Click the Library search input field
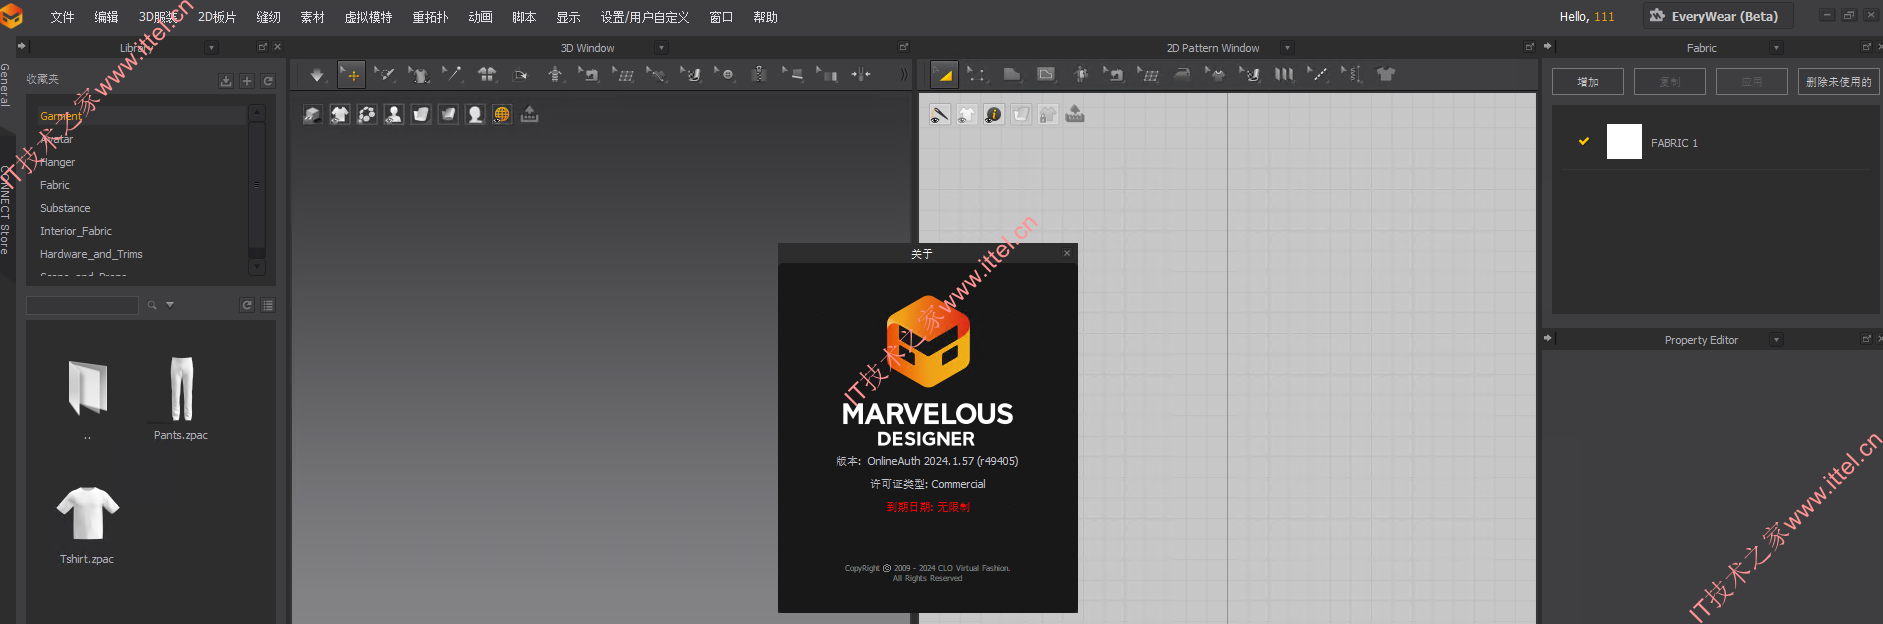This screenshot has height=624, width=1883. [x=82, y=305]
